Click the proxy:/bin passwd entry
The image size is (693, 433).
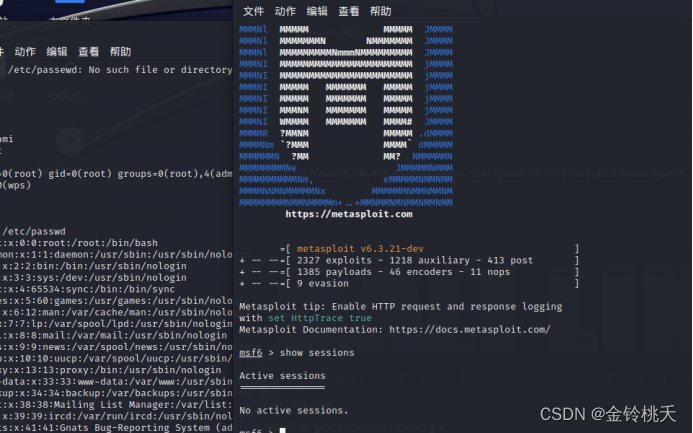point(110,370)
